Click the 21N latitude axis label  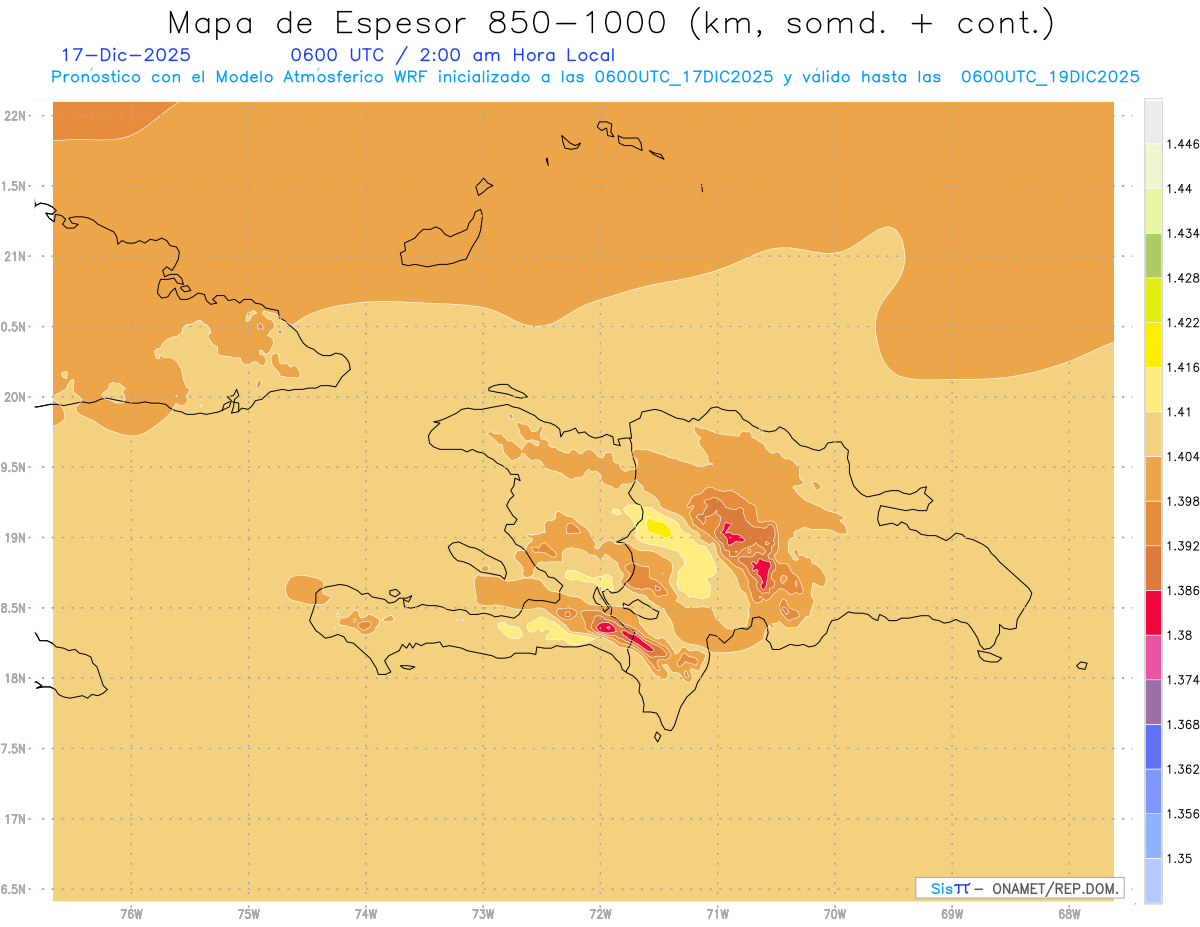point(15,256)
